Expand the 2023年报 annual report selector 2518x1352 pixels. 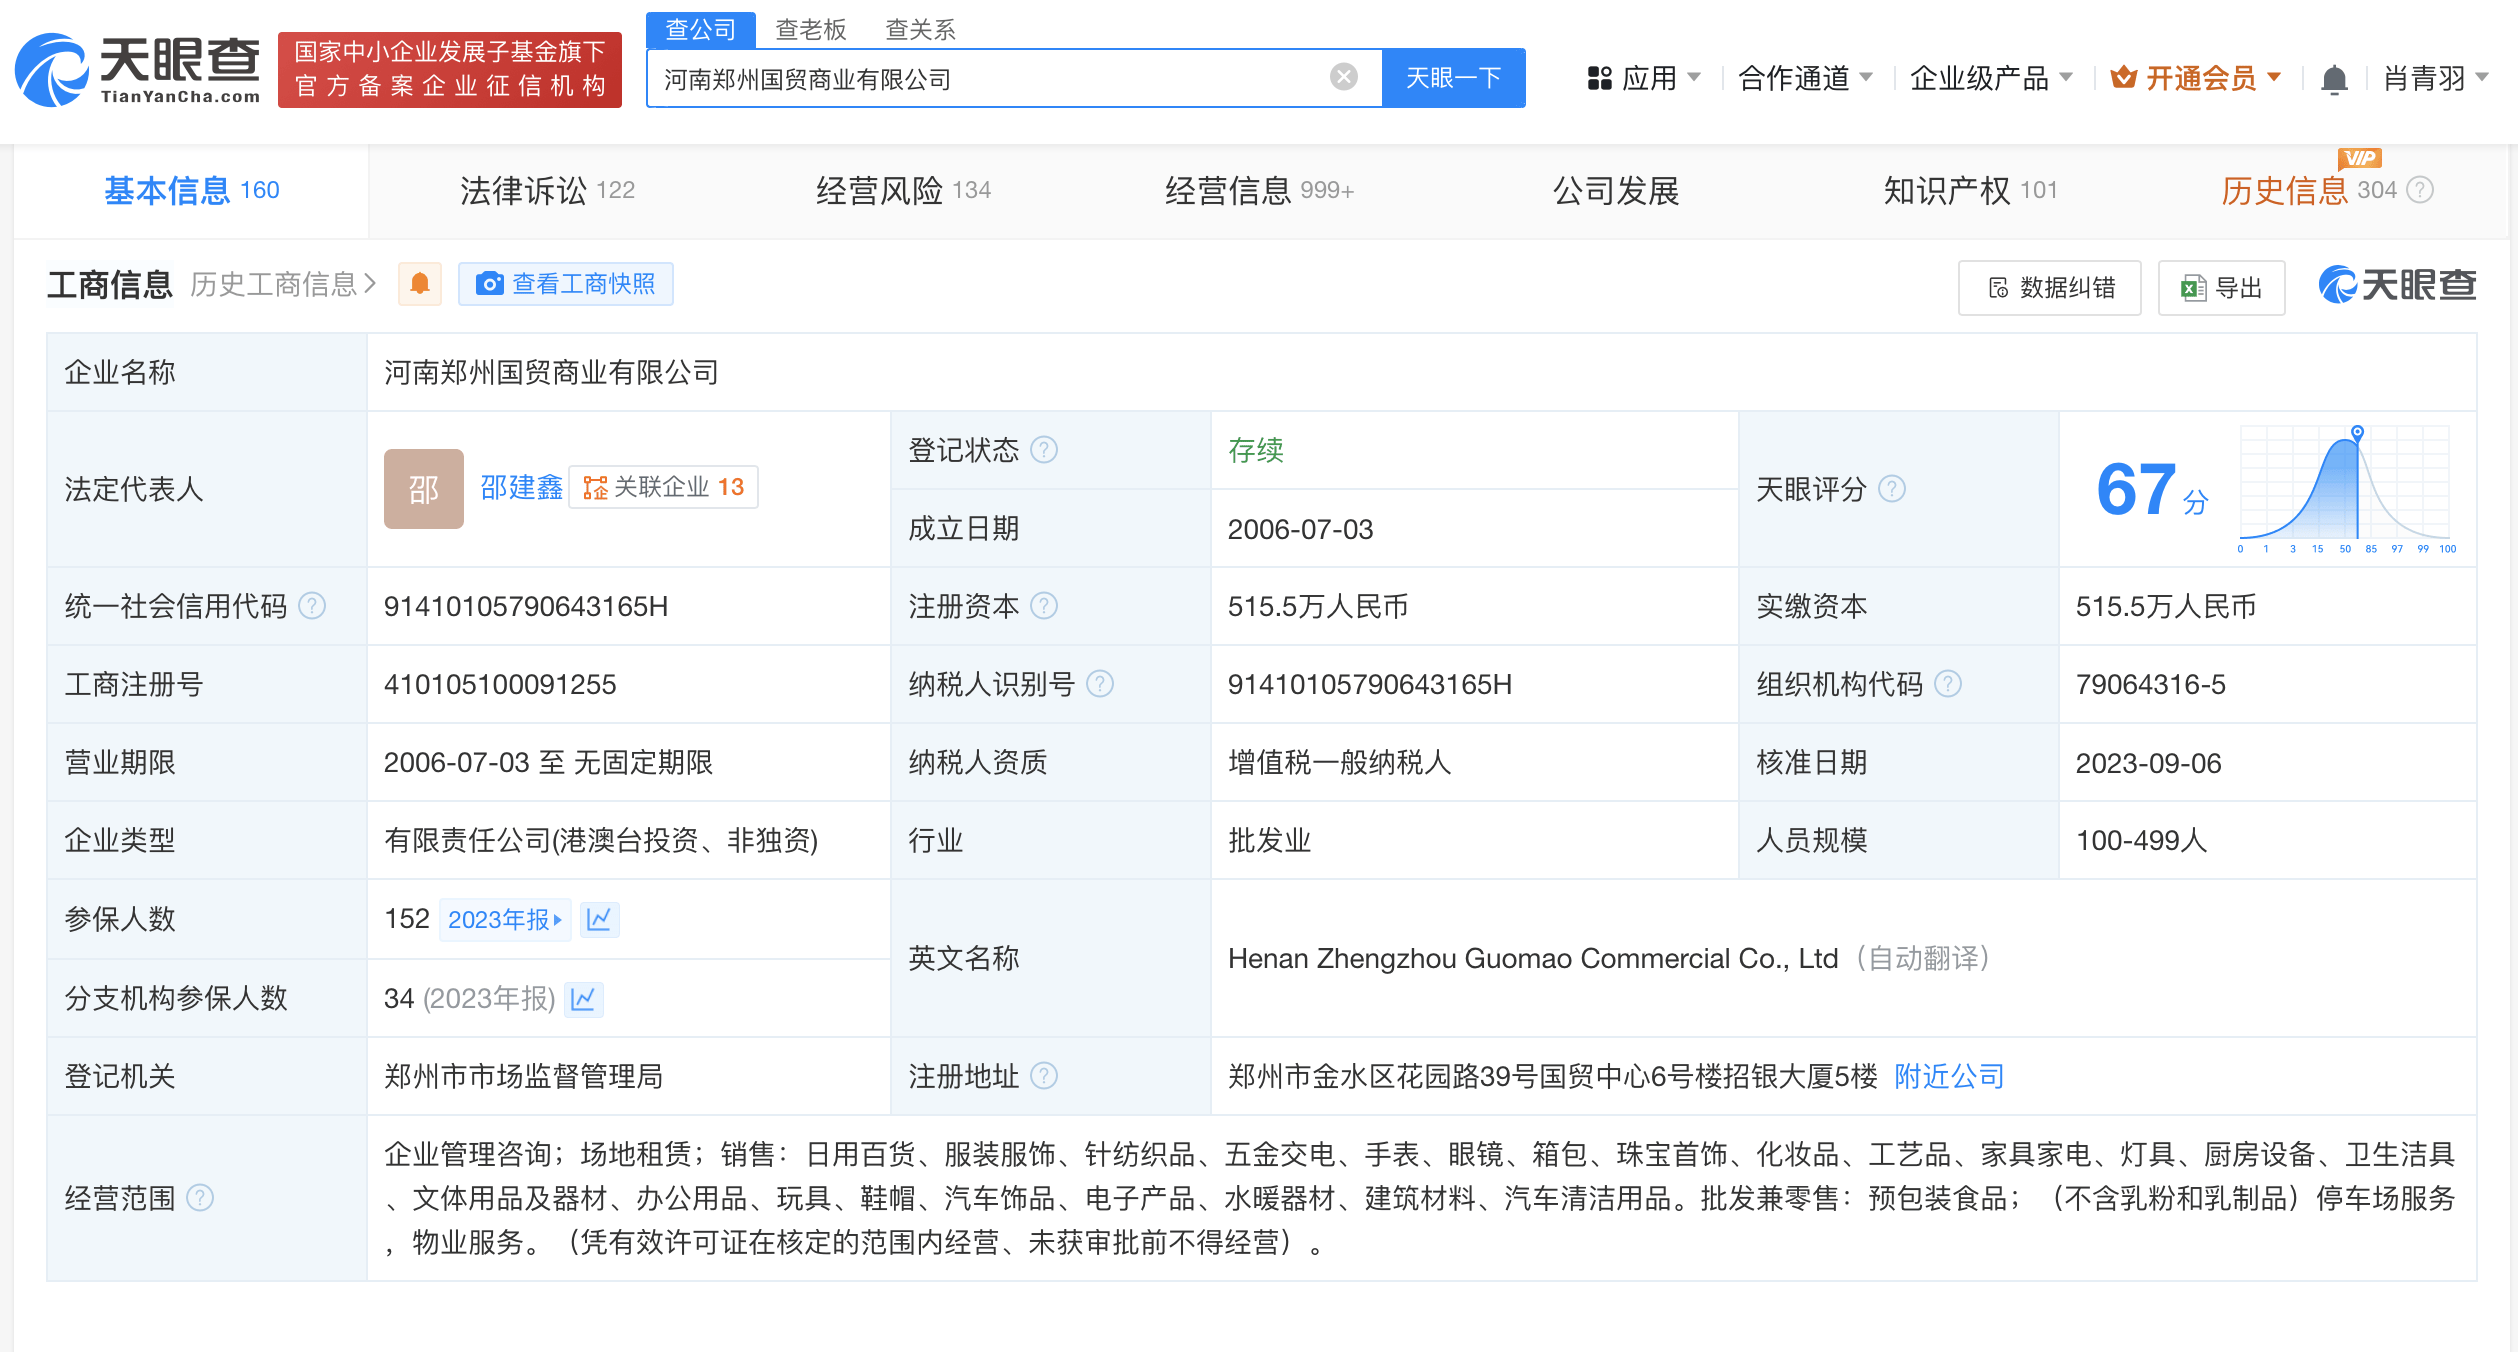point(505,919)
